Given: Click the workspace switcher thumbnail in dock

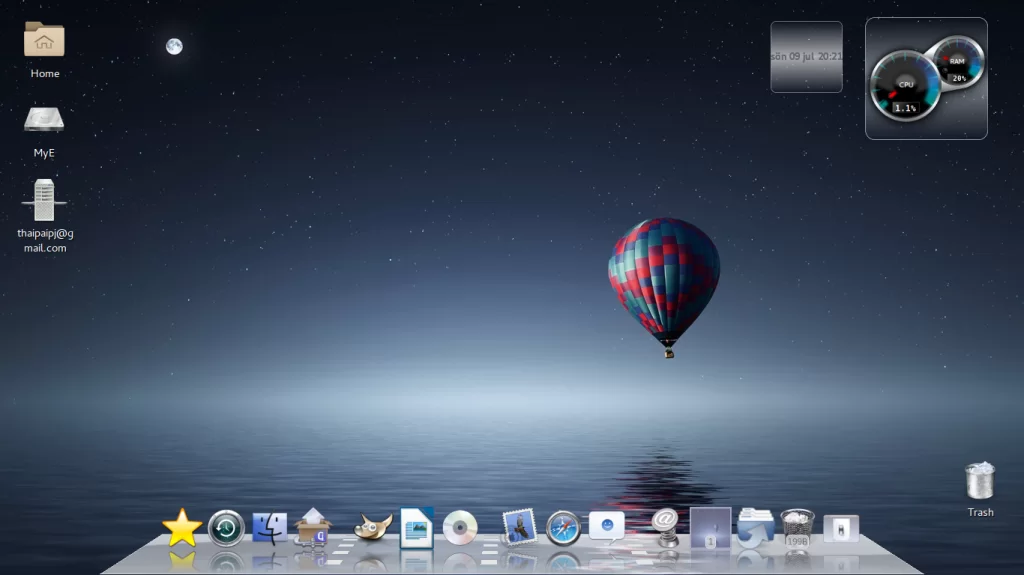Looking at the screenshot, I should [x=710, y=527].
